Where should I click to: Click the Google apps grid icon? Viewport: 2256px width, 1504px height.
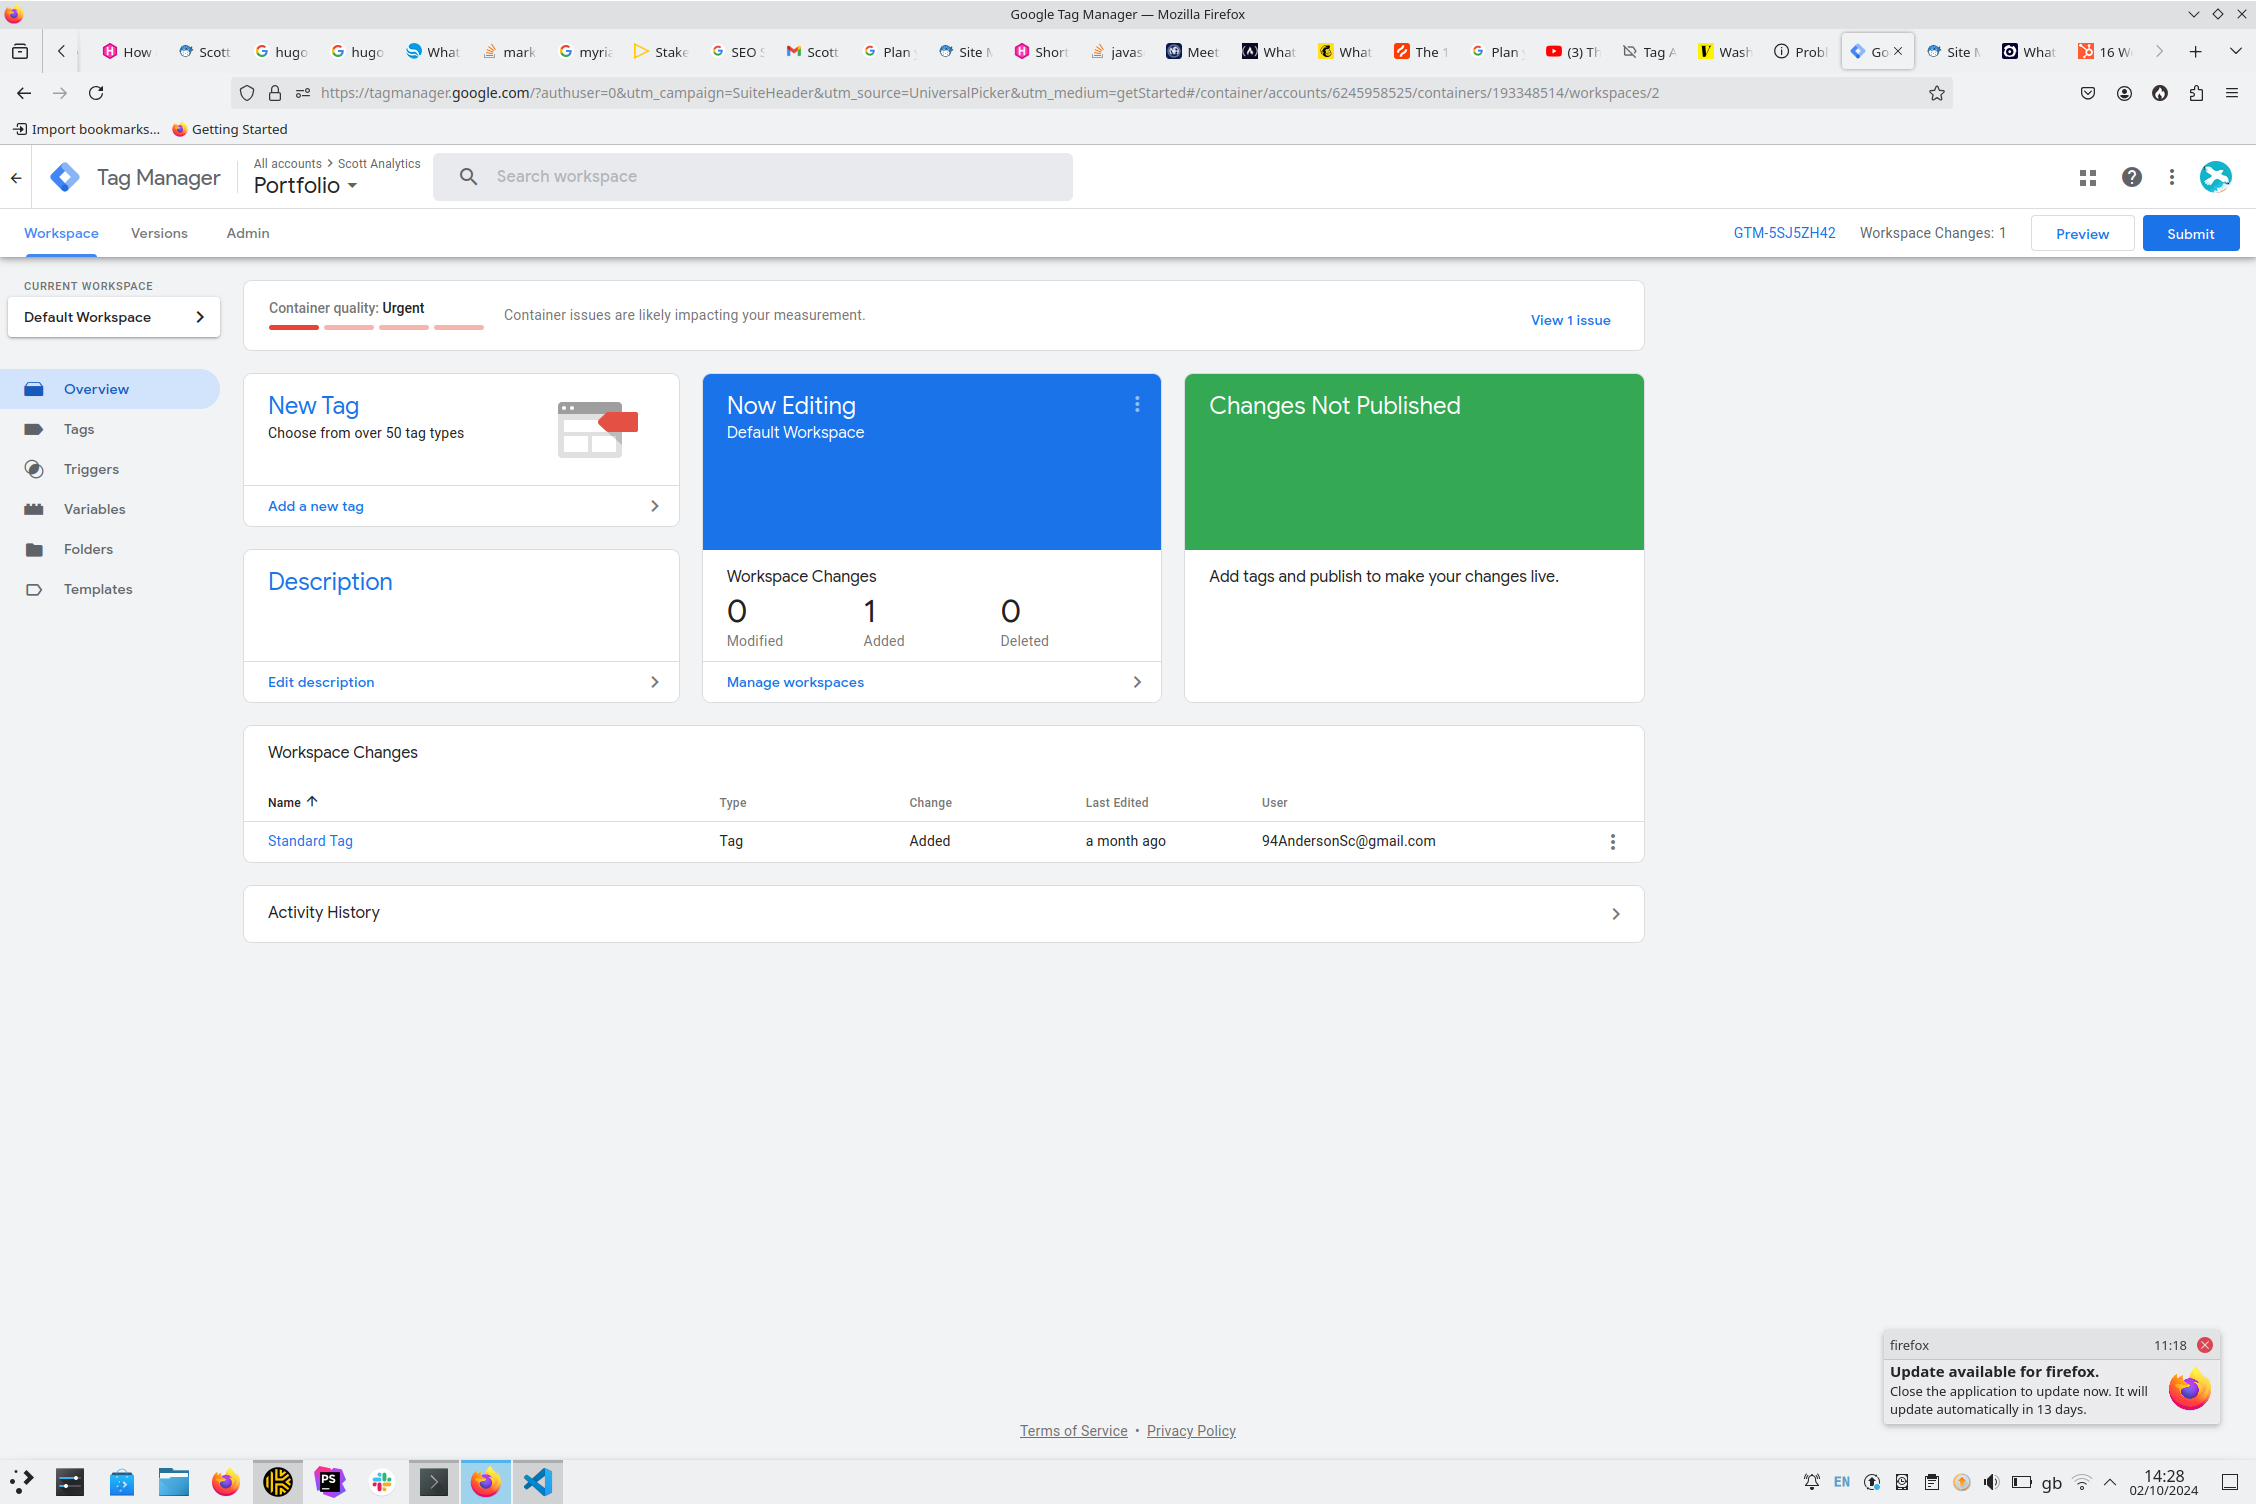[2088, 177]
